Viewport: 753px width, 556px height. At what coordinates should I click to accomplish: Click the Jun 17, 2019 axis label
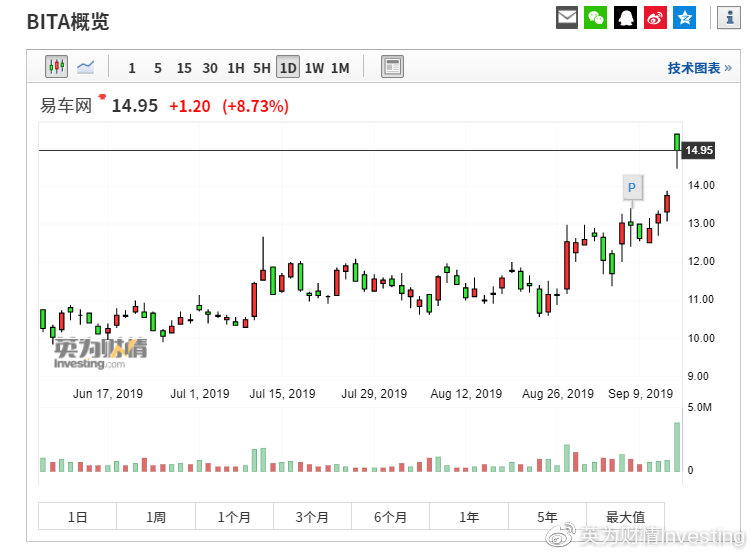(x=108, y=394)
